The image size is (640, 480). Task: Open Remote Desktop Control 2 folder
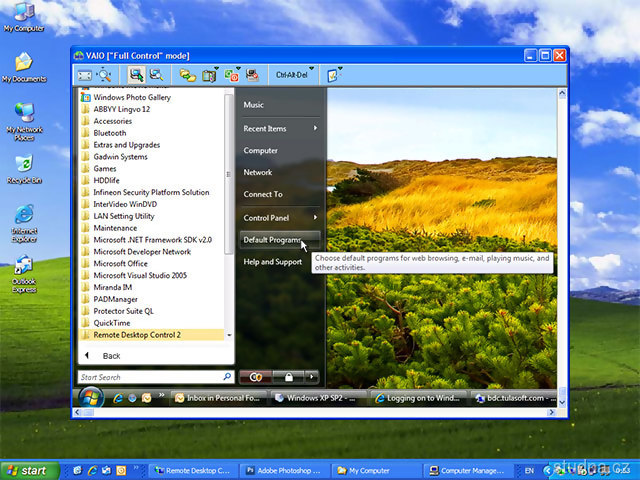point(137,334)
